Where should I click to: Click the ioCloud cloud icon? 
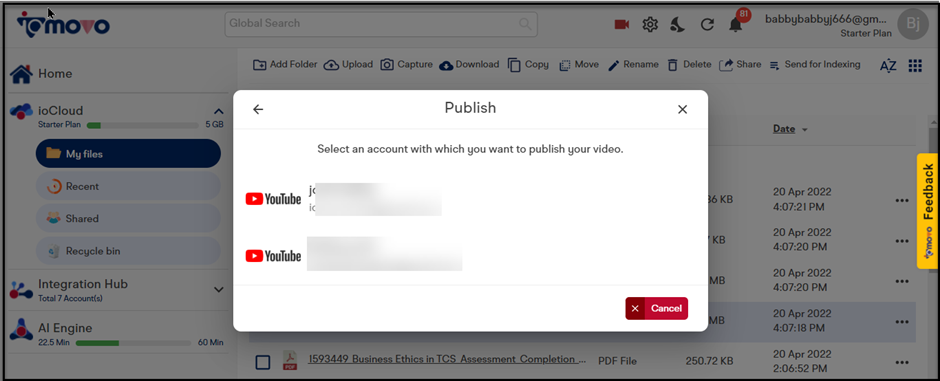22,111
